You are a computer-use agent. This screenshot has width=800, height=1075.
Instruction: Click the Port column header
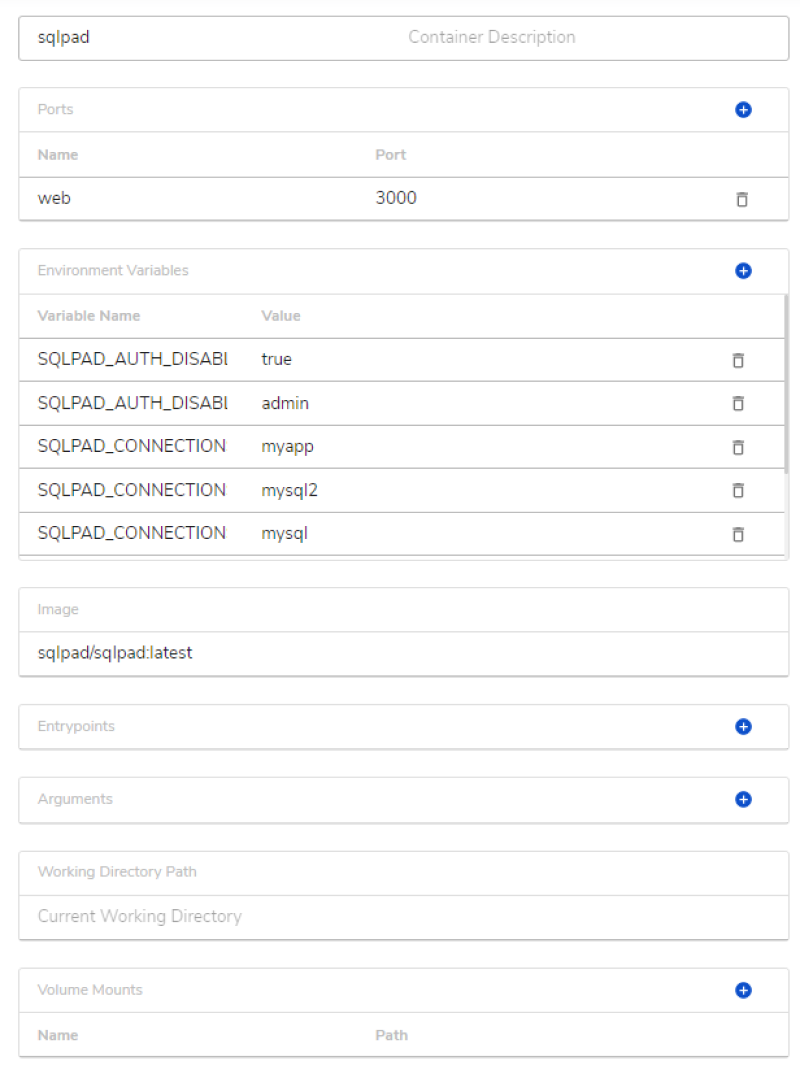391,155
